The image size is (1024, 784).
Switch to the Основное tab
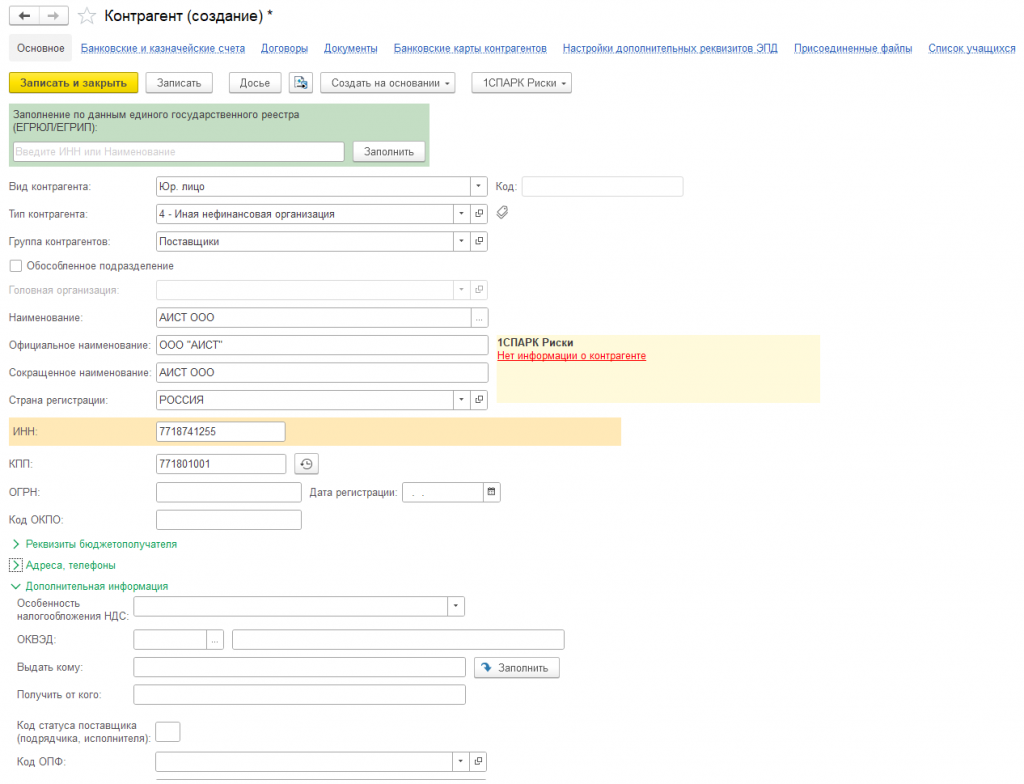pos(40,48)
